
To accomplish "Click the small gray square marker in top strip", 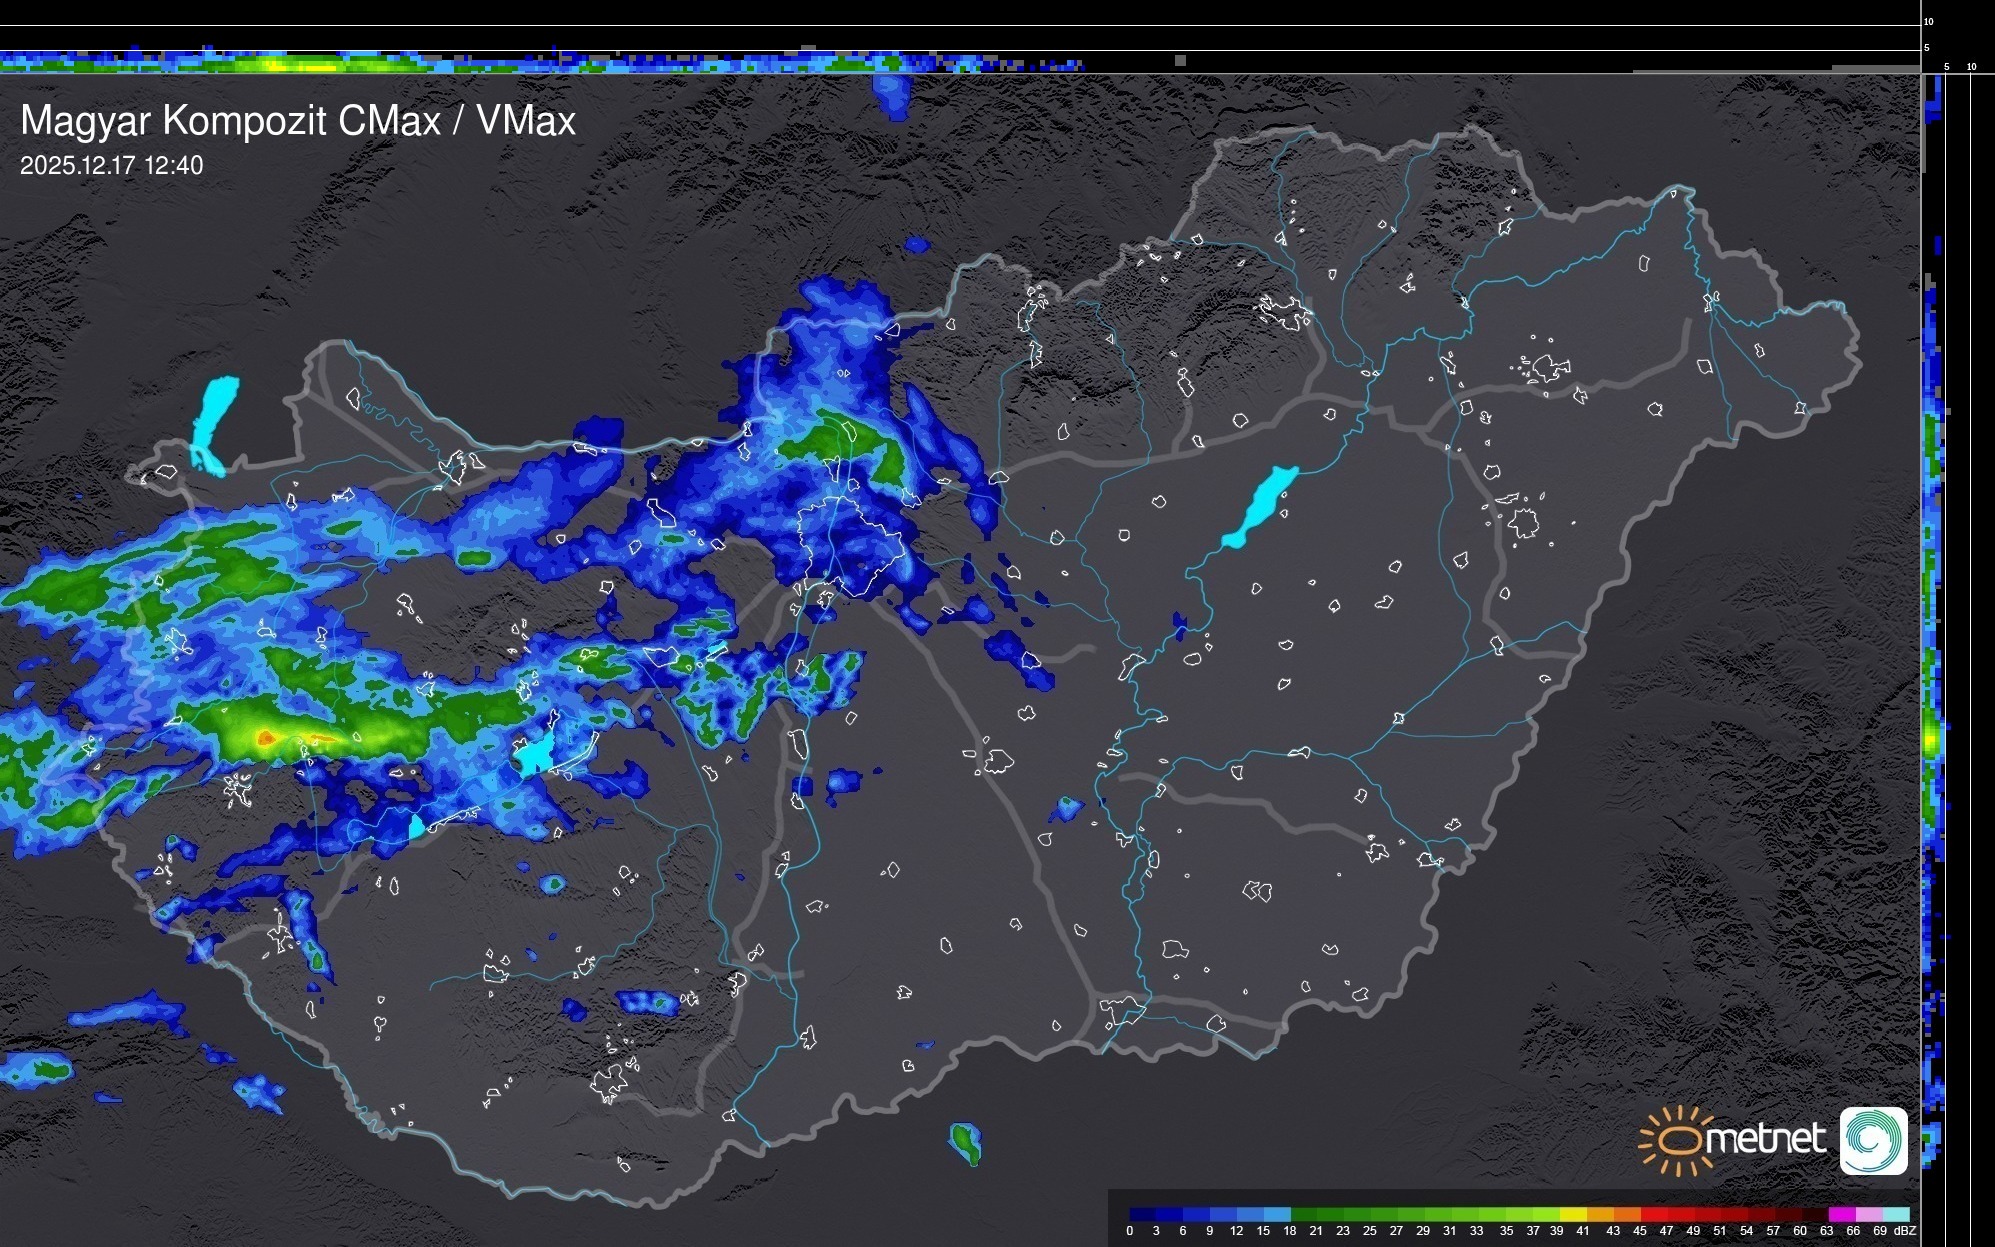I will (x=1180, y=61).
